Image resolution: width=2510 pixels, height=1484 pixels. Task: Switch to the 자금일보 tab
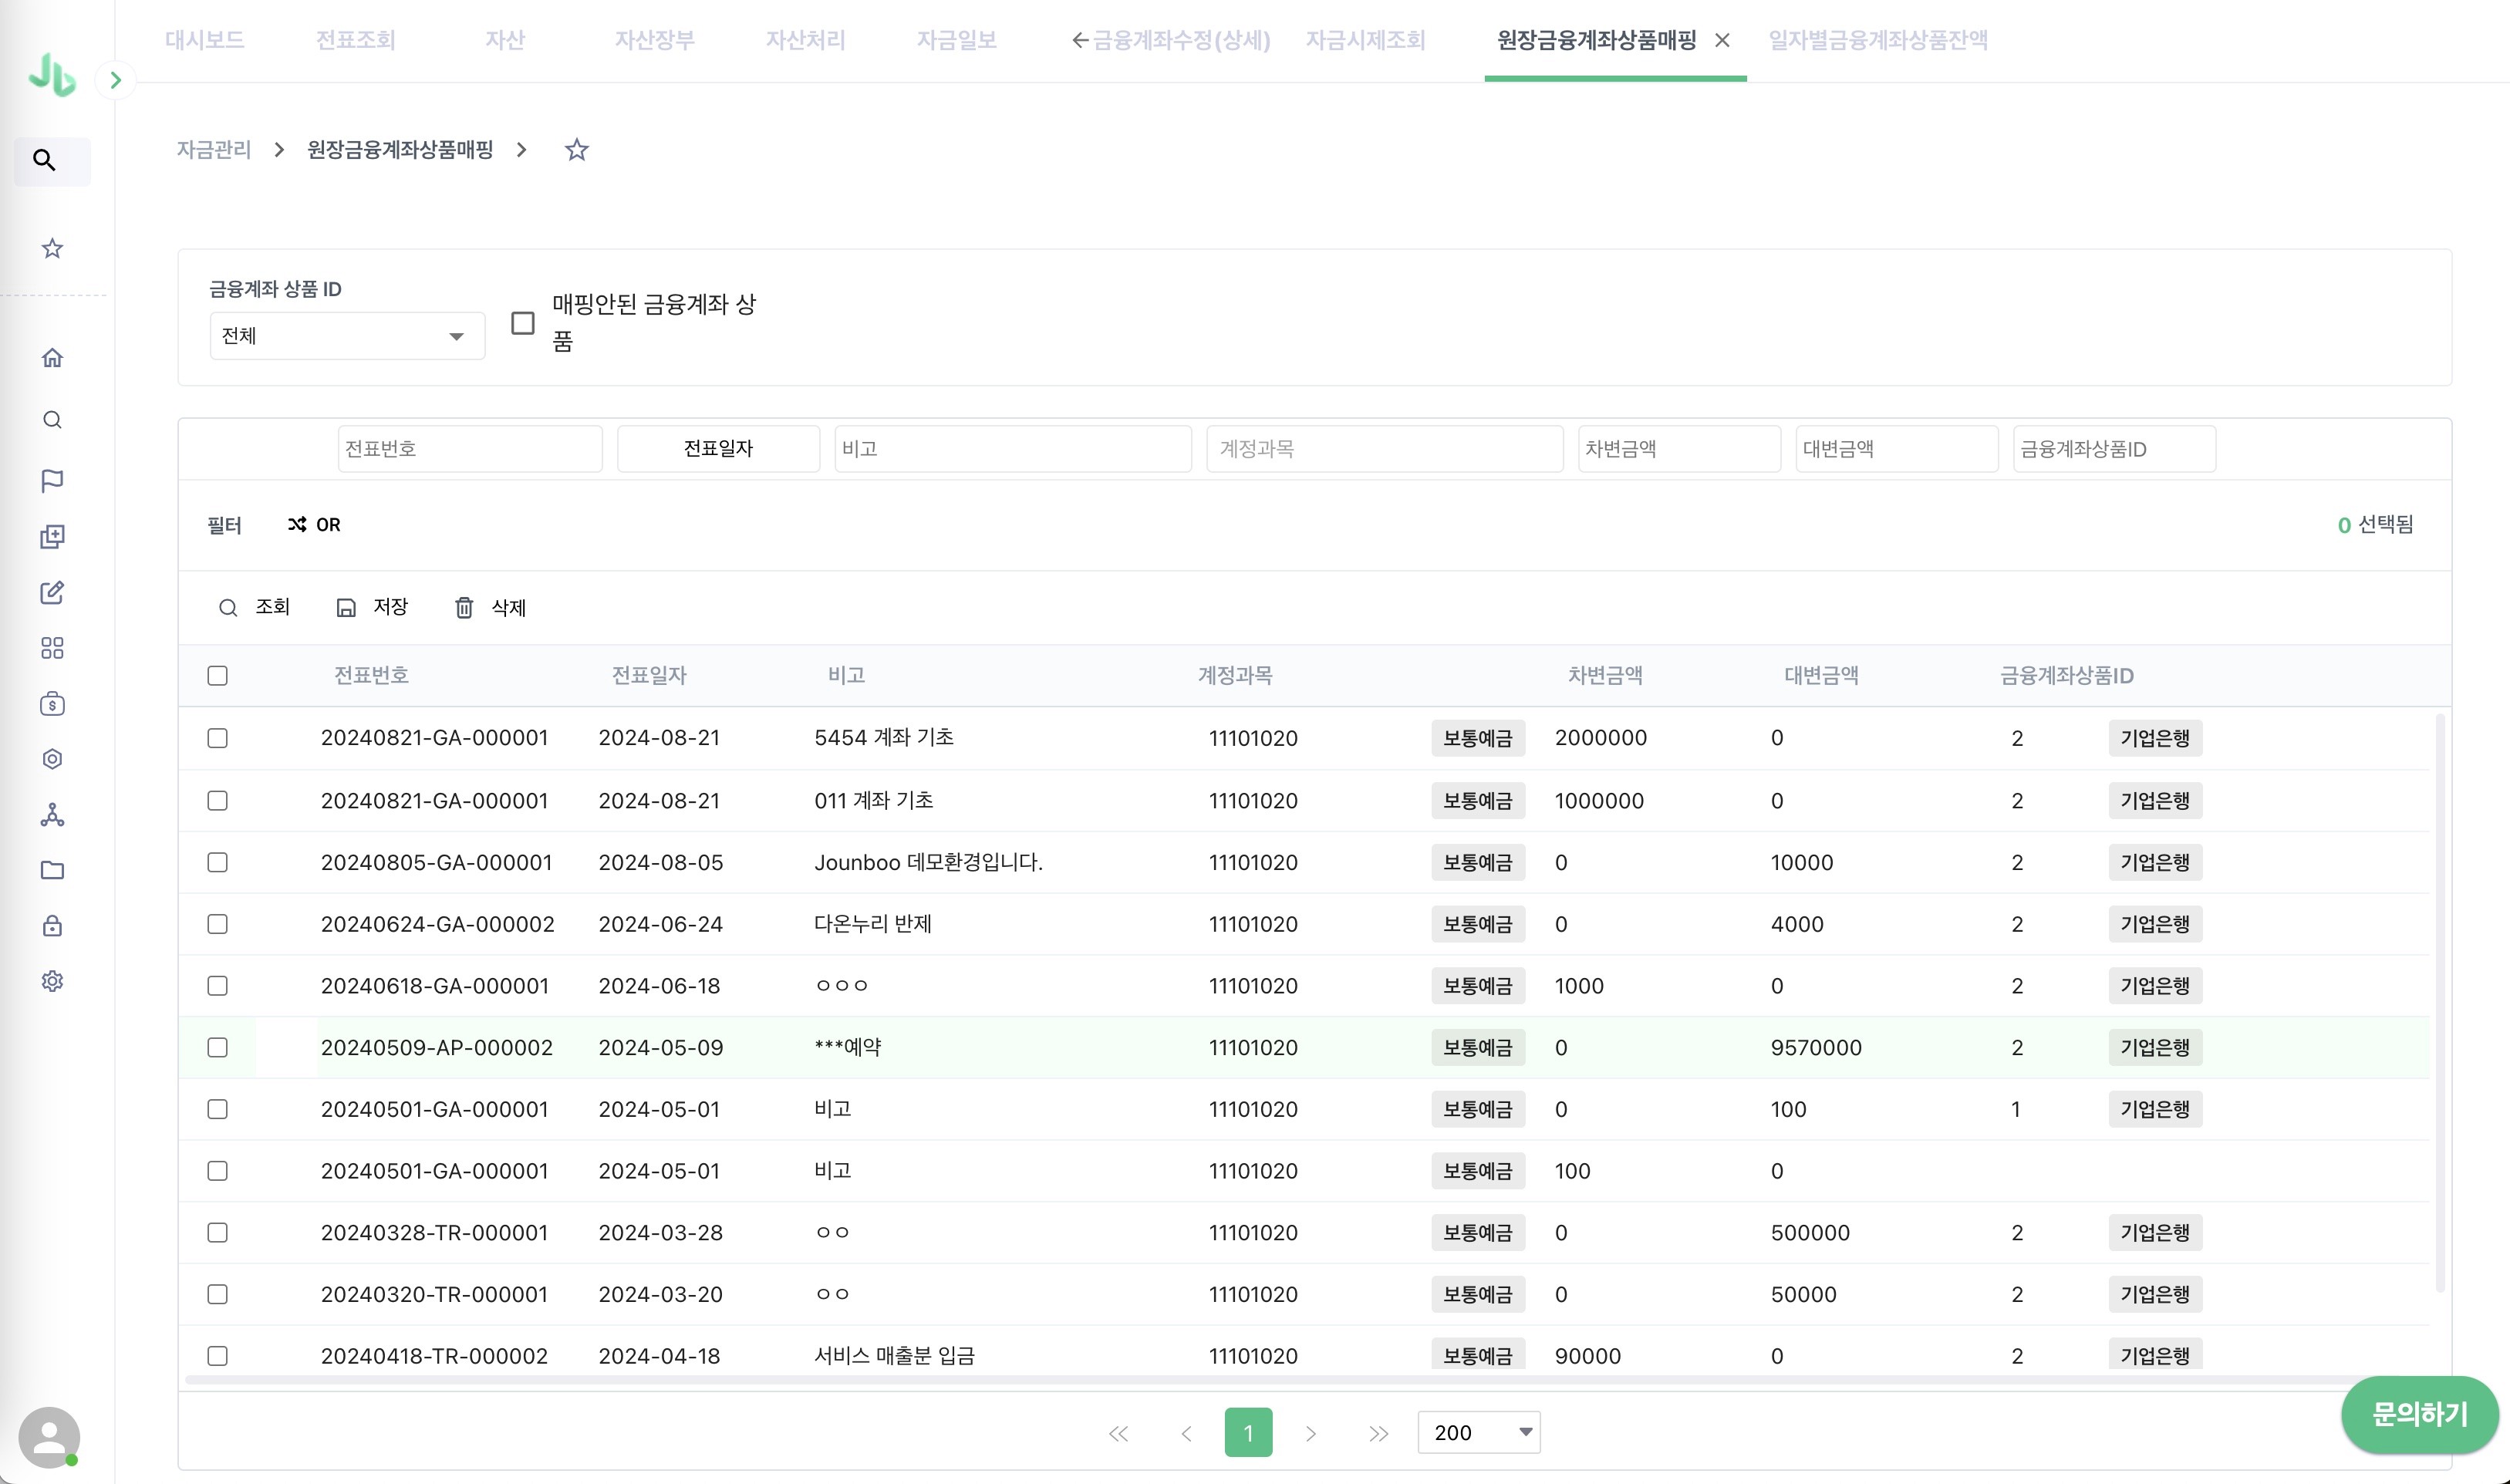point(956,40)
